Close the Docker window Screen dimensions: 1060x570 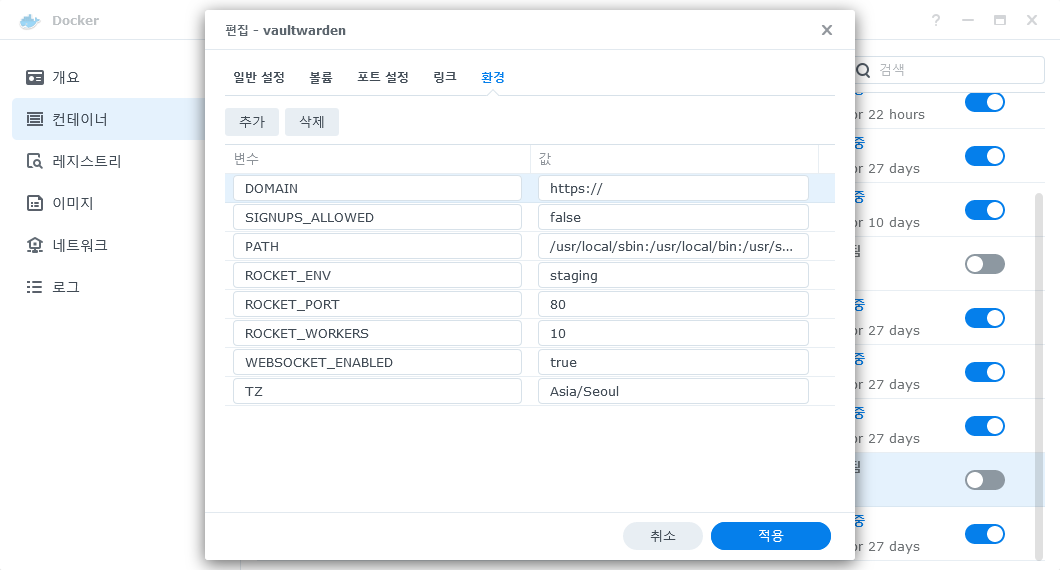1032,20
